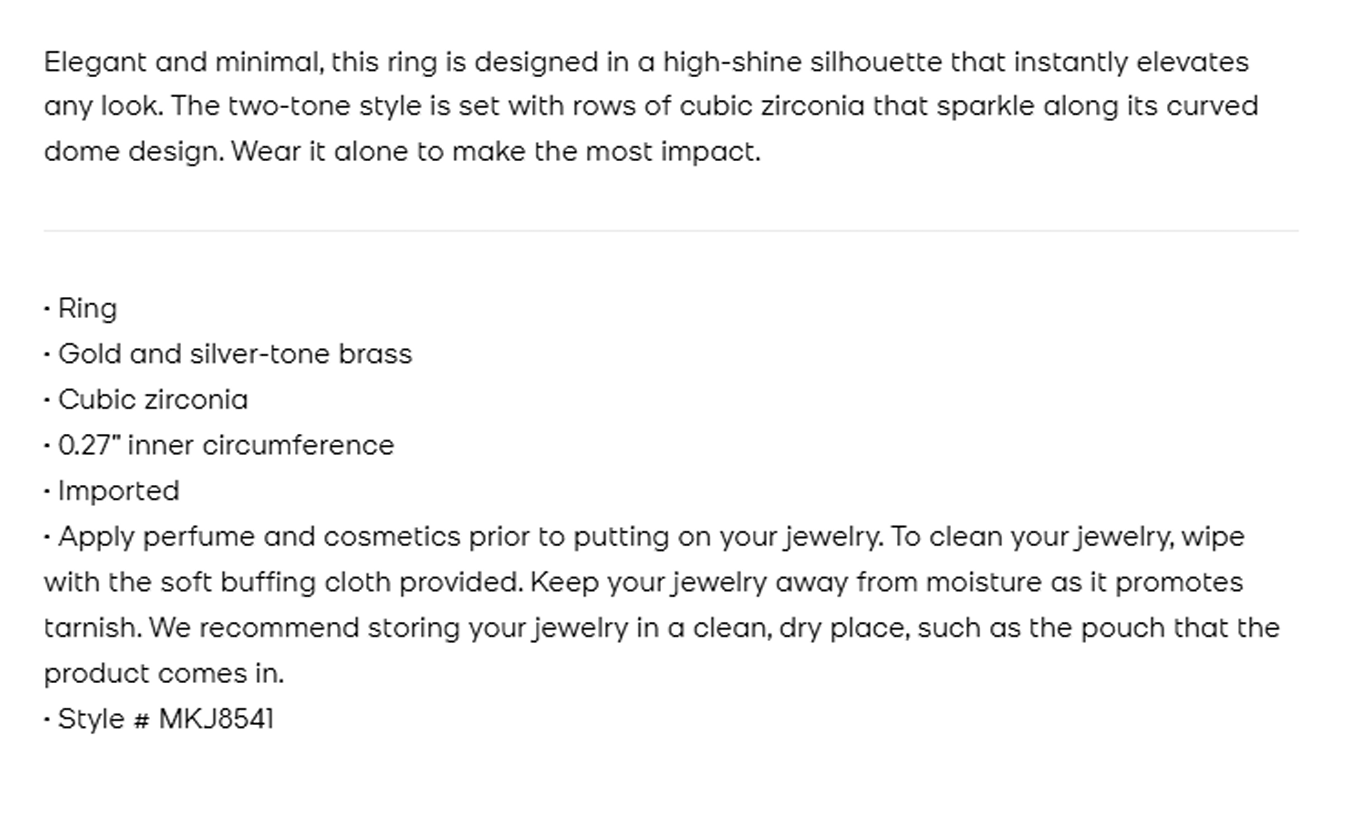Screen dimensions: 1350x814
Task: Click the "product comes in." line
Action: click(x=164, y=674)
